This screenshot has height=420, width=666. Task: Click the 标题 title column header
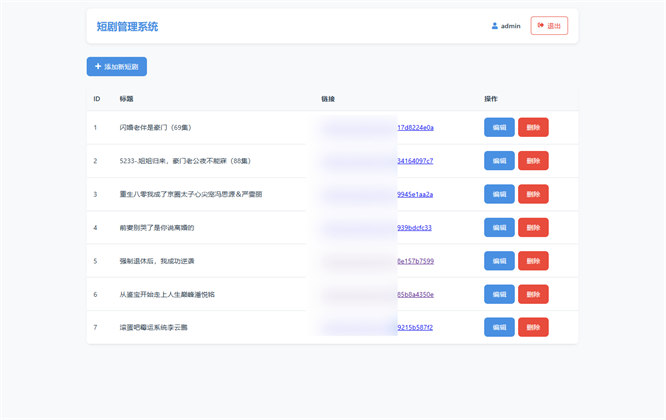click(126, 99)
